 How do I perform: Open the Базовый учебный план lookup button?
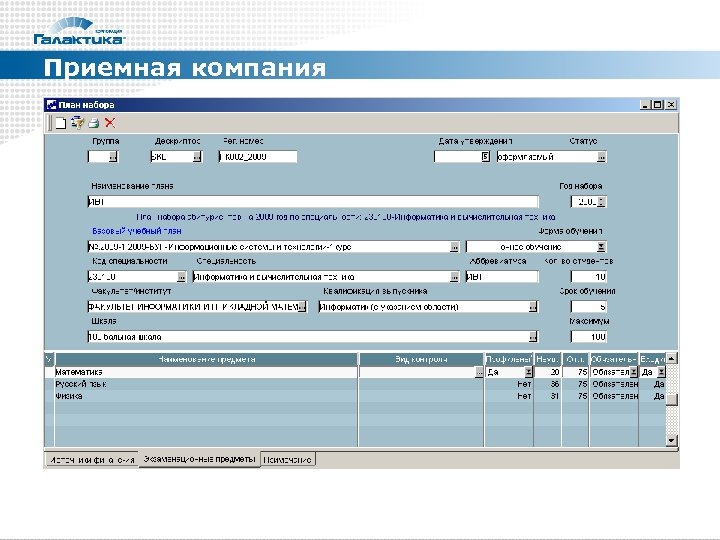[x=454, y=247]
